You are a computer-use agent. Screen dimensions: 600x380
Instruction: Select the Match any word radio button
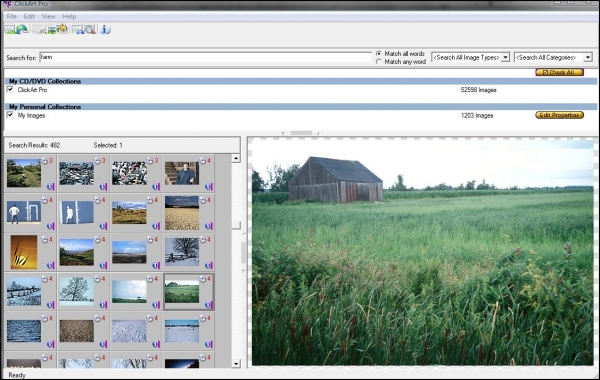pyautogui.click(x=379, y=62)
